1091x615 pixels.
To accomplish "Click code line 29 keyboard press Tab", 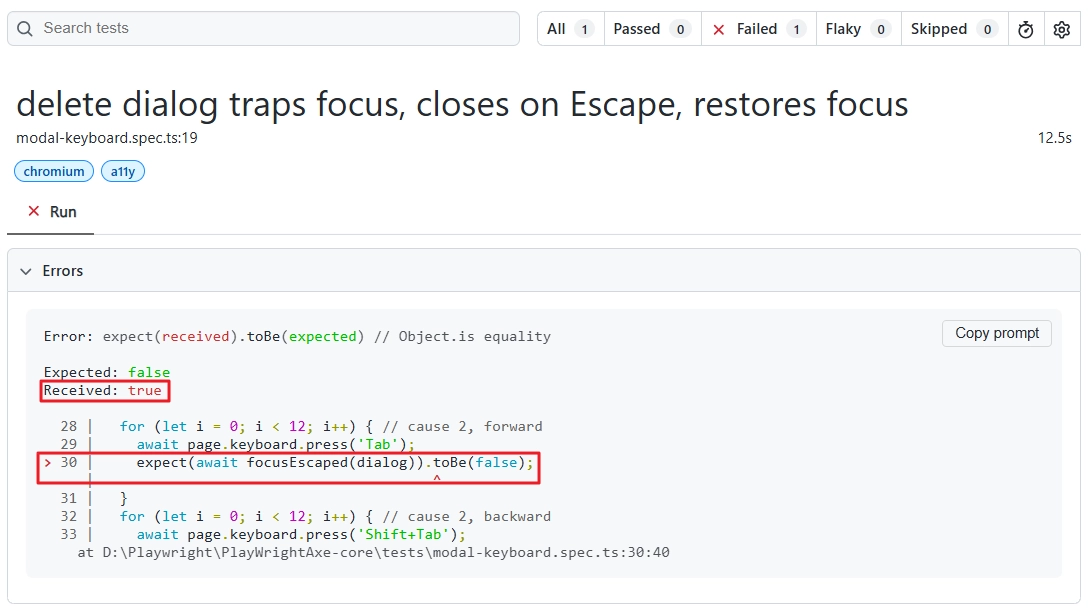I will 276,445.
